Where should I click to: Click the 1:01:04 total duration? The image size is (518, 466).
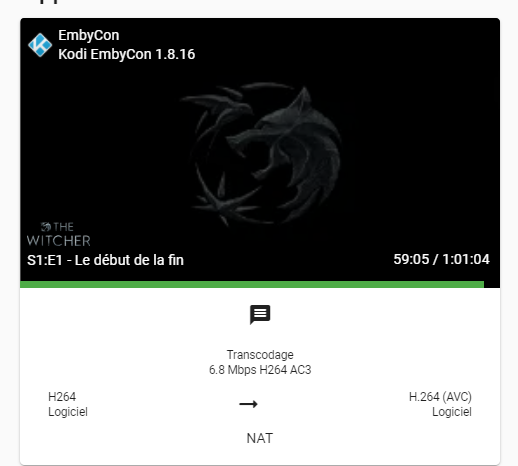point(466,259)
